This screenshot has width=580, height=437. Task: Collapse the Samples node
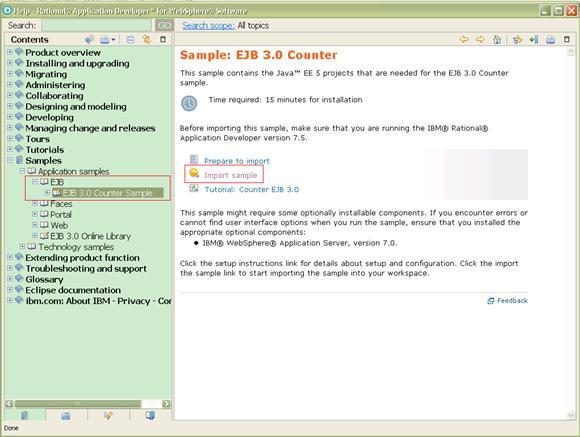point(10,160)
